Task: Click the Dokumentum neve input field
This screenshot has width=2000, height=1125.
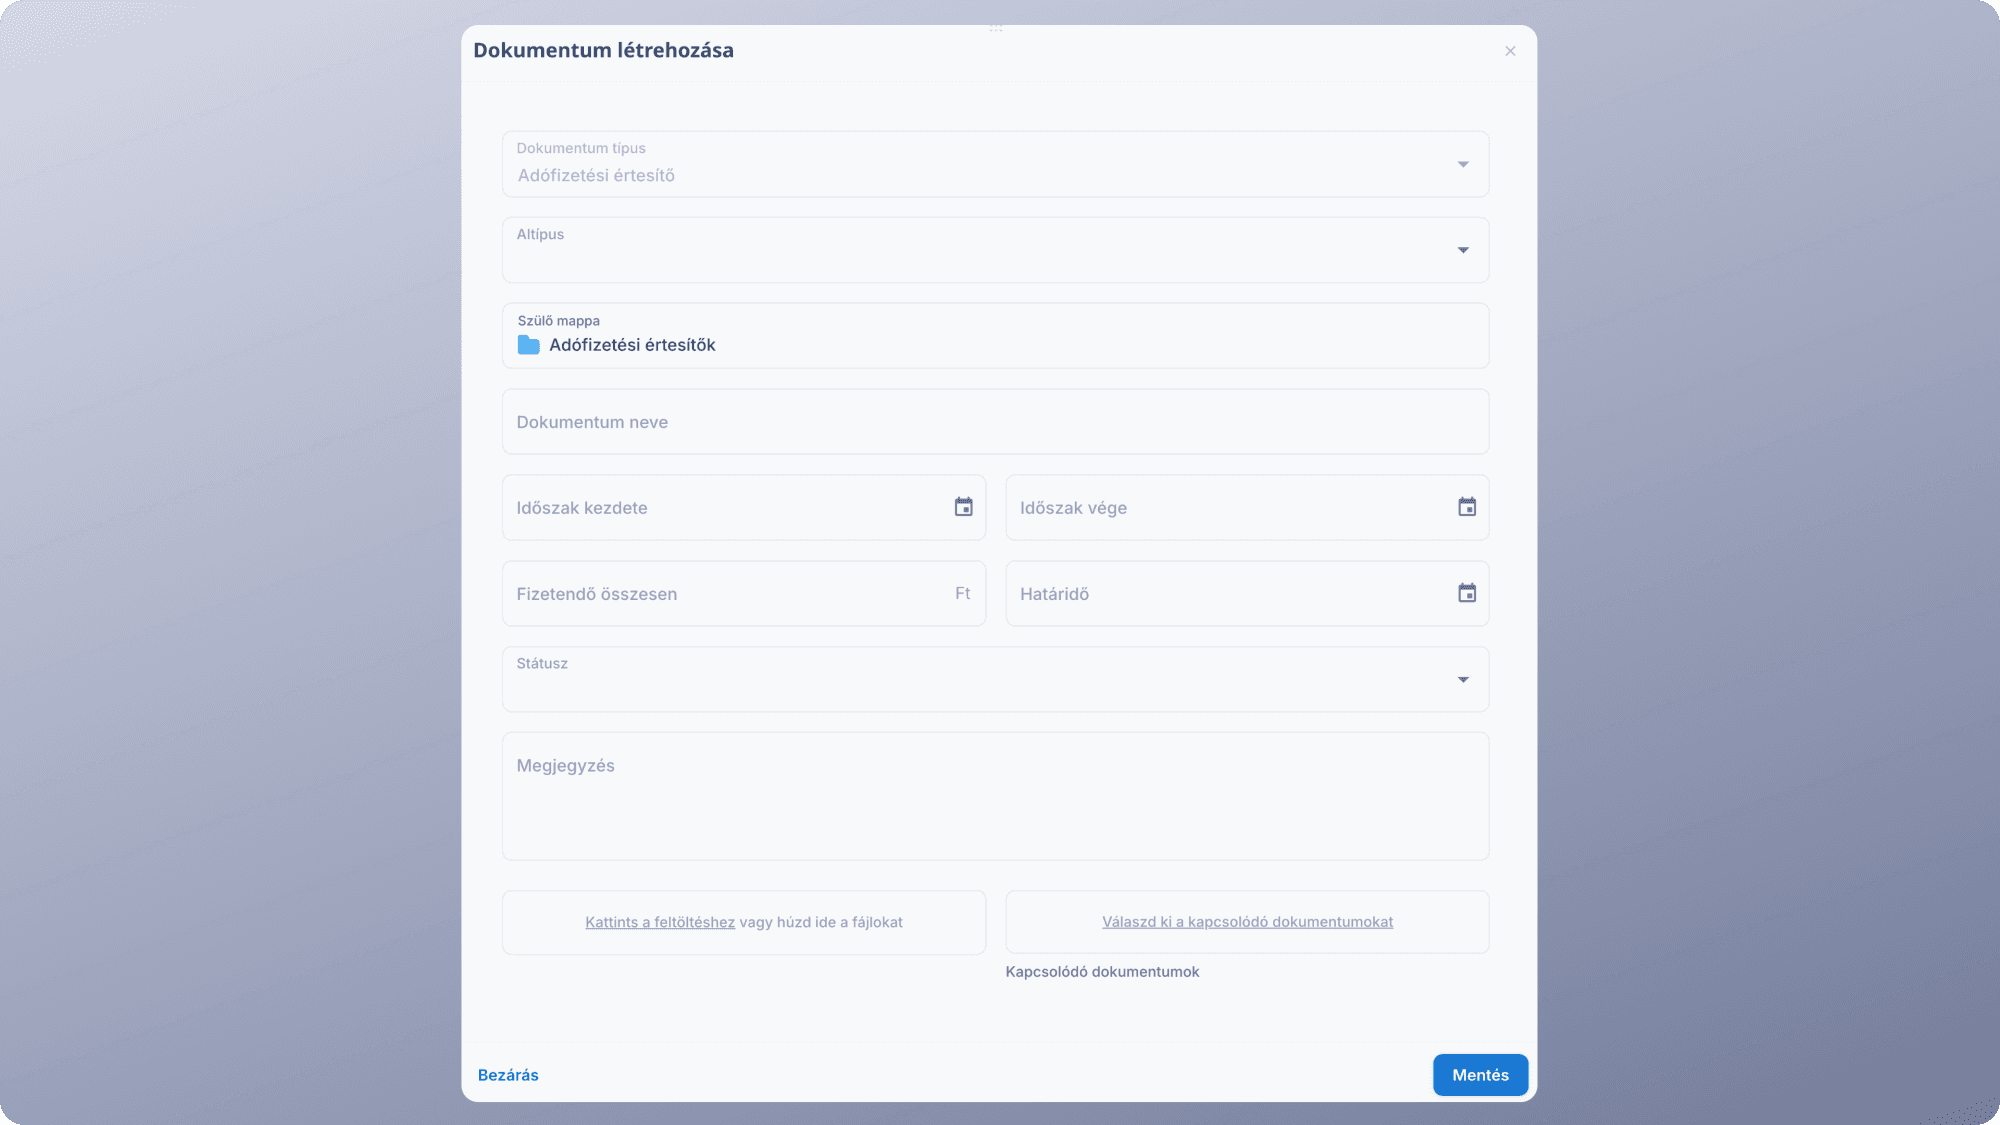Action: pyautogui.click(x=995, y=422)
